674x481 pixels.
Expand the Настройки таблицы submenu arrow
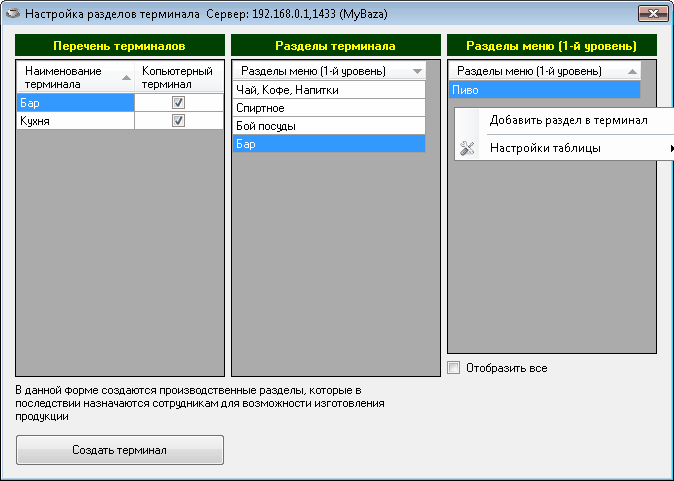pyautogui.click(x=670, y=149)
